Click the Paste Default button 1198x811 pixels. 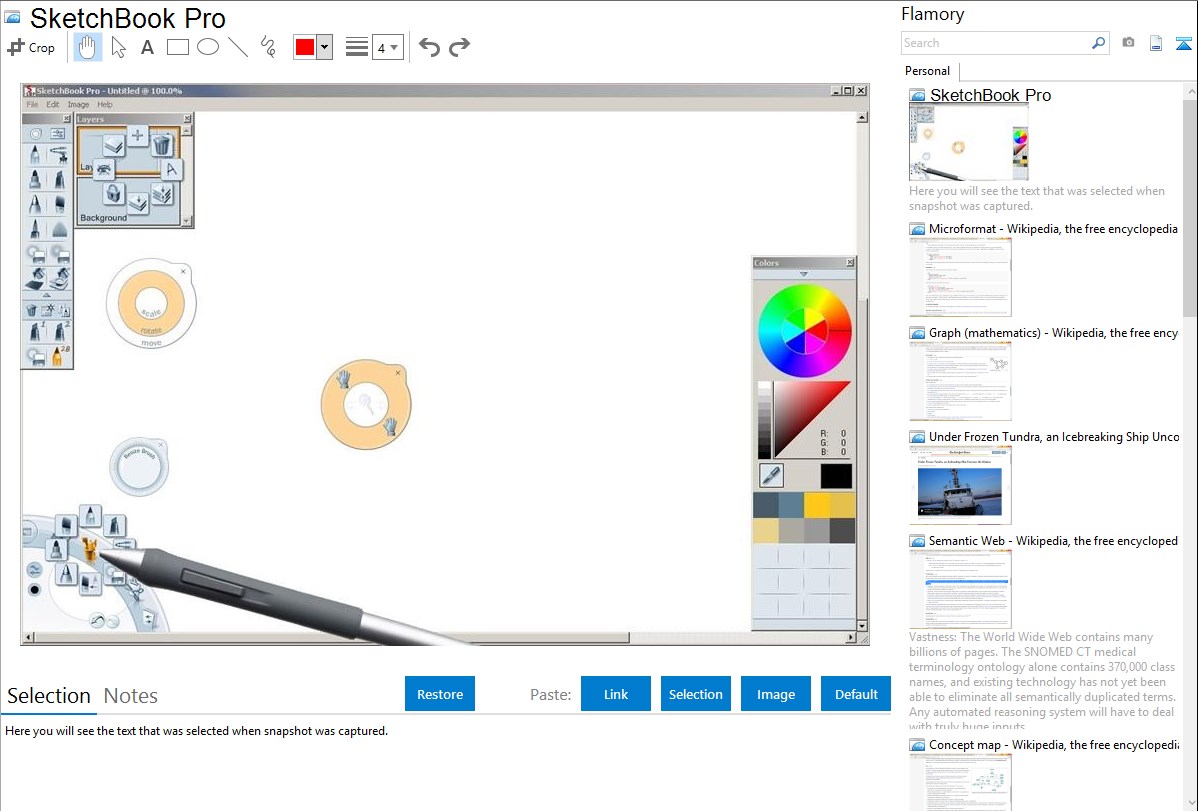(856, 694)
